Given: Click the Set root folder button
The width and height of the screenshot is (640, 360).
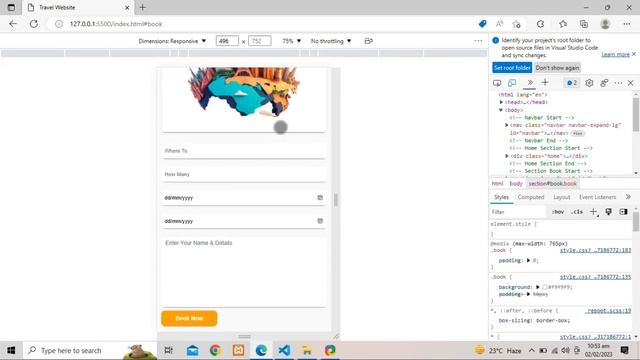Looking at the screenshot, I should [512, 68].
